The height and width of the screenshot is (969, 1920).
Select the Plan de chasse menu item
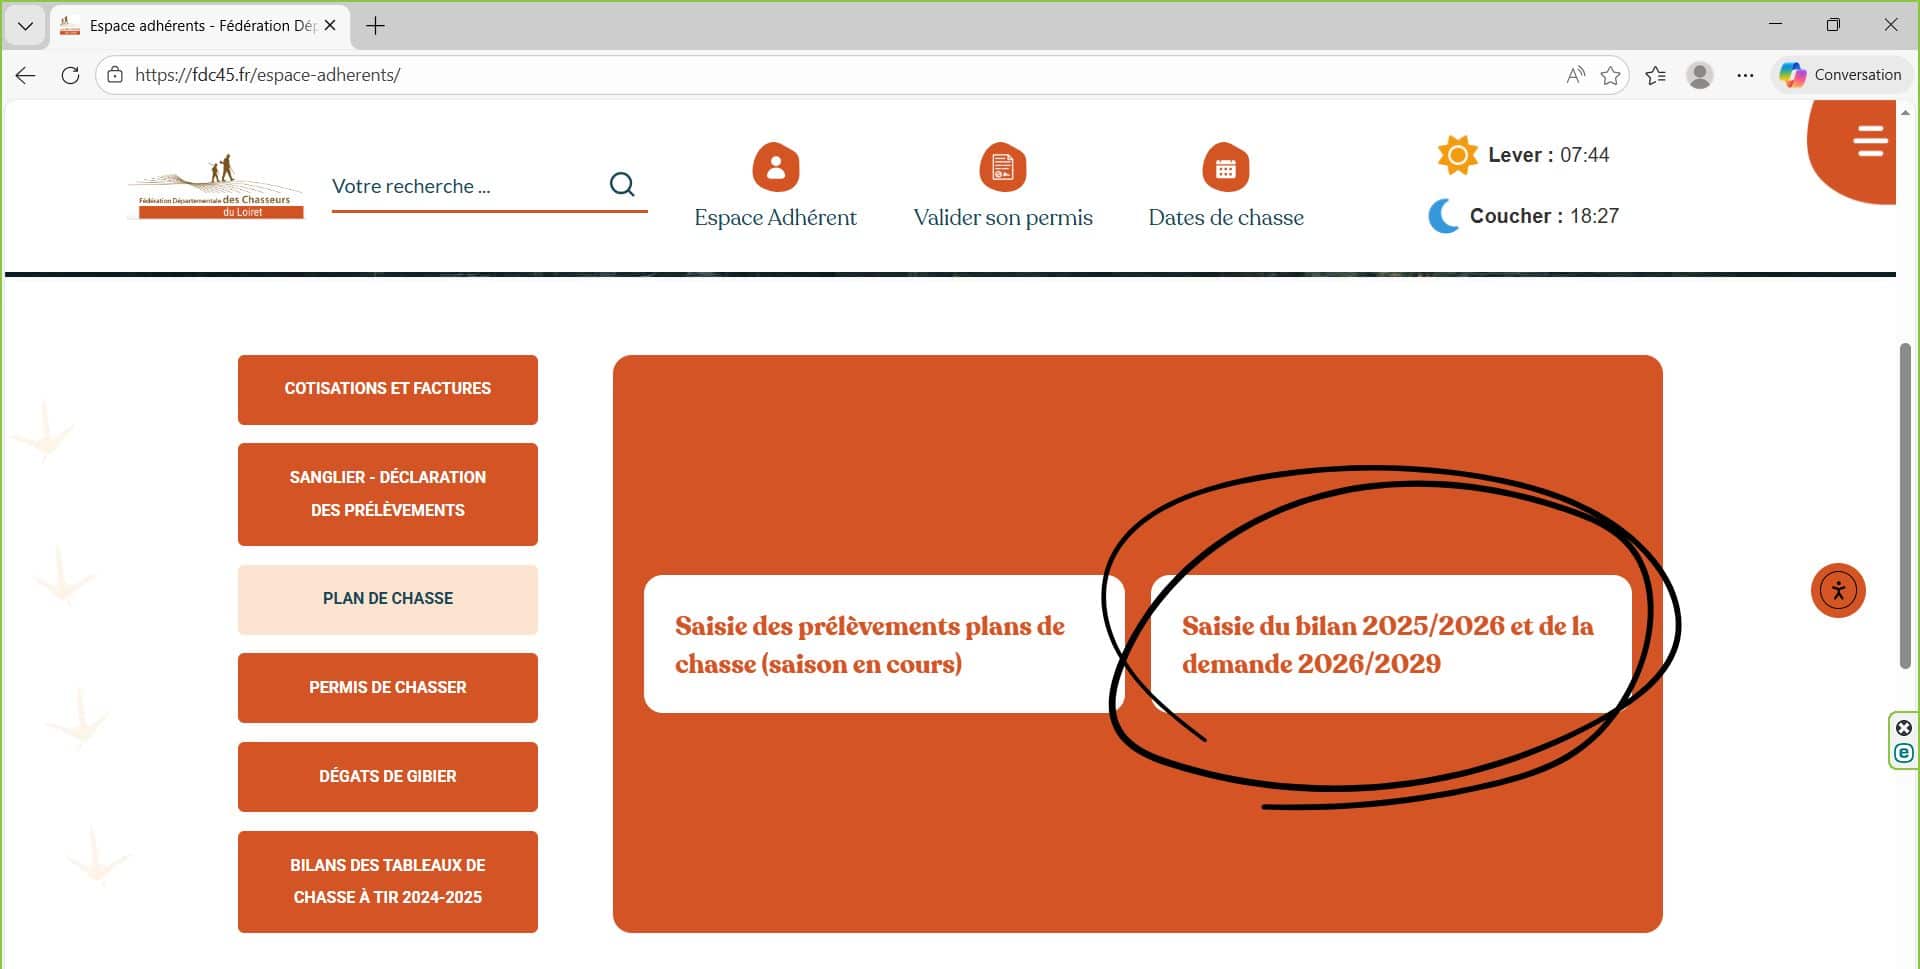coord(387,598)
